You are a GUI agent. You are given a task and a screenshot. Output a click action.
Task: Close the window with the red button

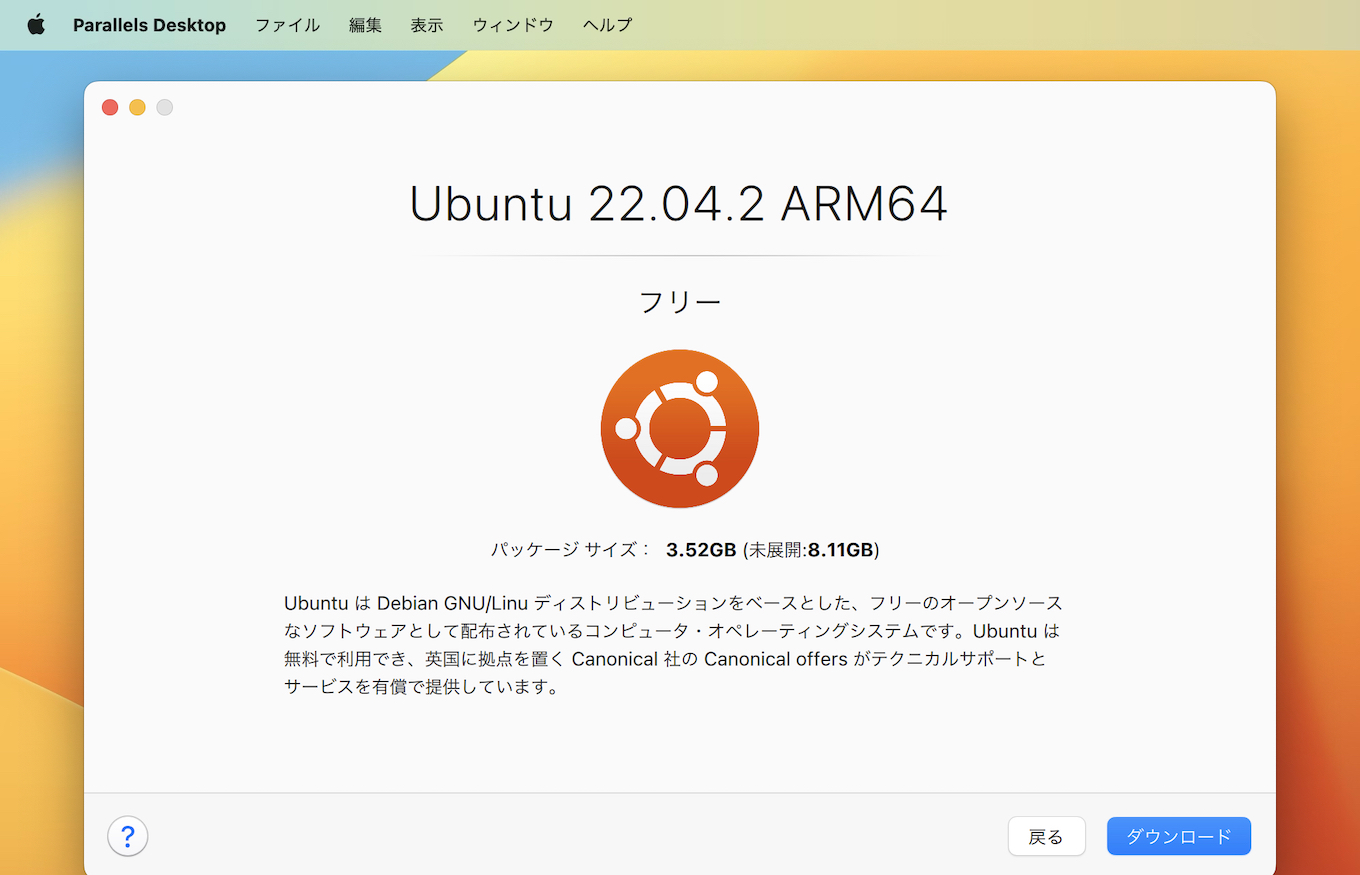[x=110, y=107]
